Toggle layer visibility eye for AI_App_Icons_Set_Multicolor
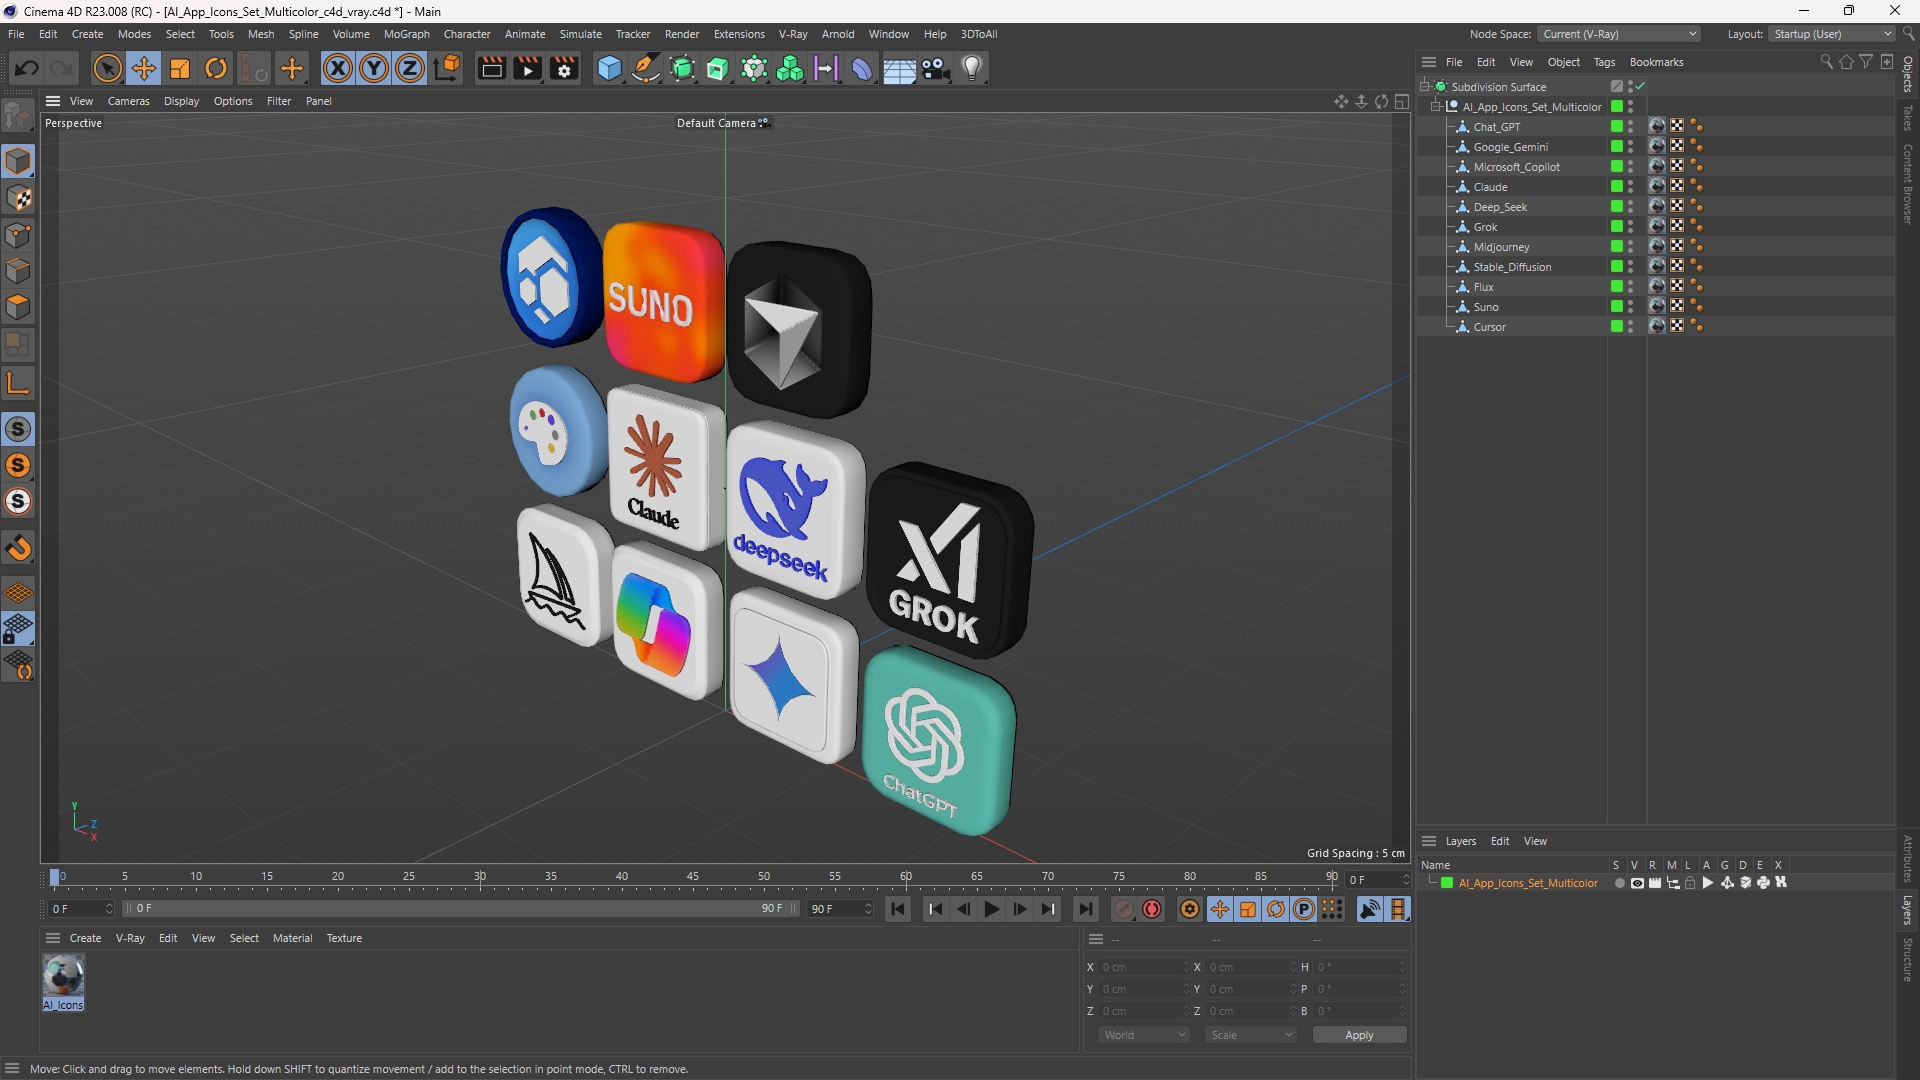 [1637, 883]
